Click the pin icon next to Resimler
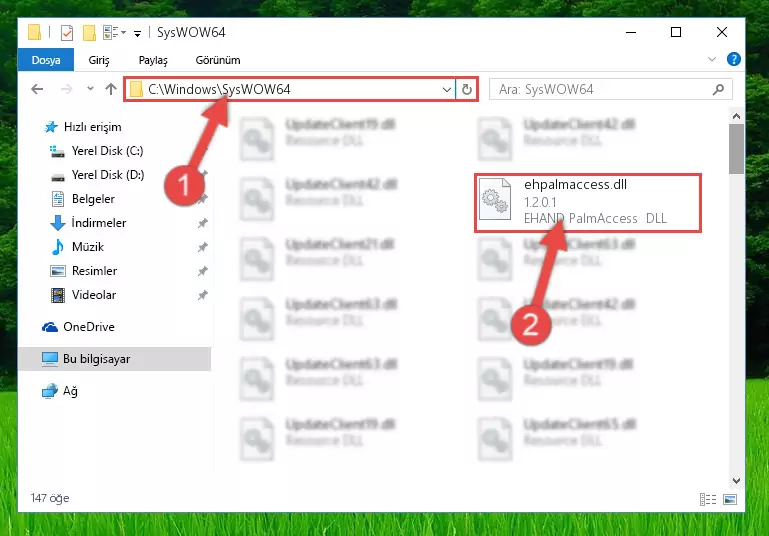 (202, 271)
